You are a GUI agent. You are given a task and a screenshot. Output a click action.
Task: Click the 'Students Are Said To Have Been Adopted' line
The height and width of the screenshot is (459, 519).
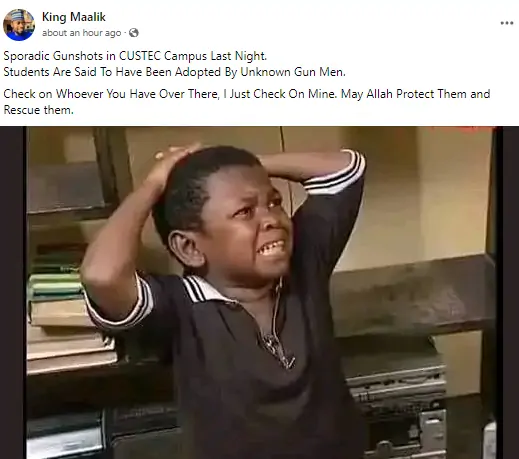click(174, 72)
